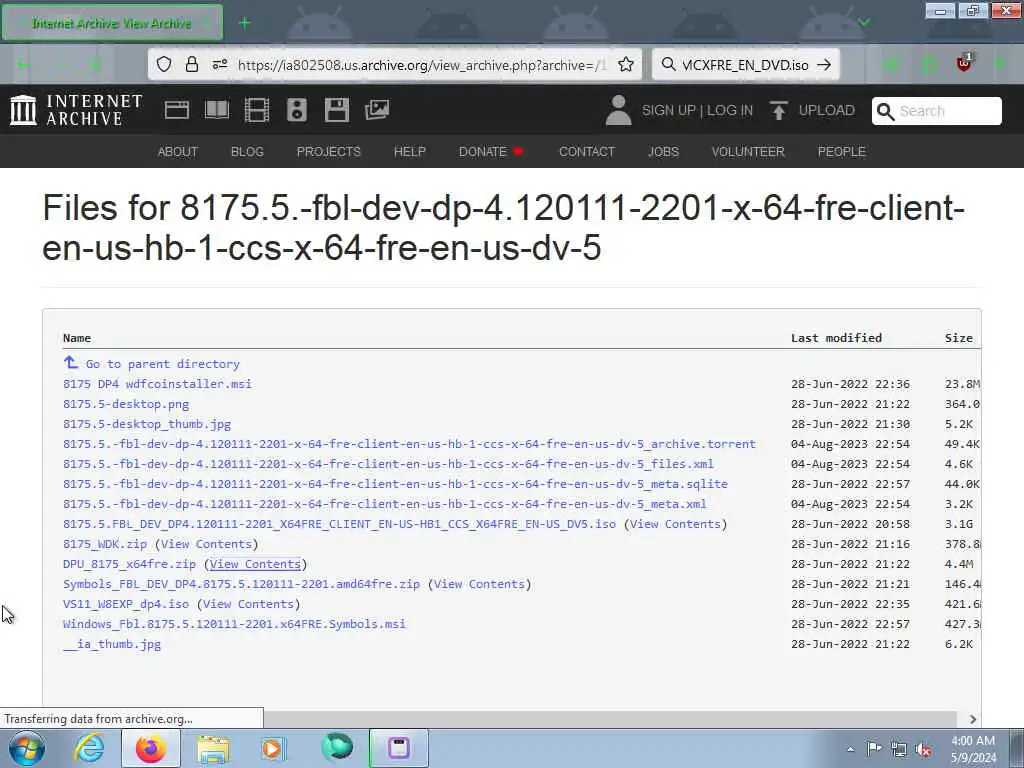Launch Internet Explorer from taskbar
This screenshot has width=1024, height=768.
[x=89, y=748]
